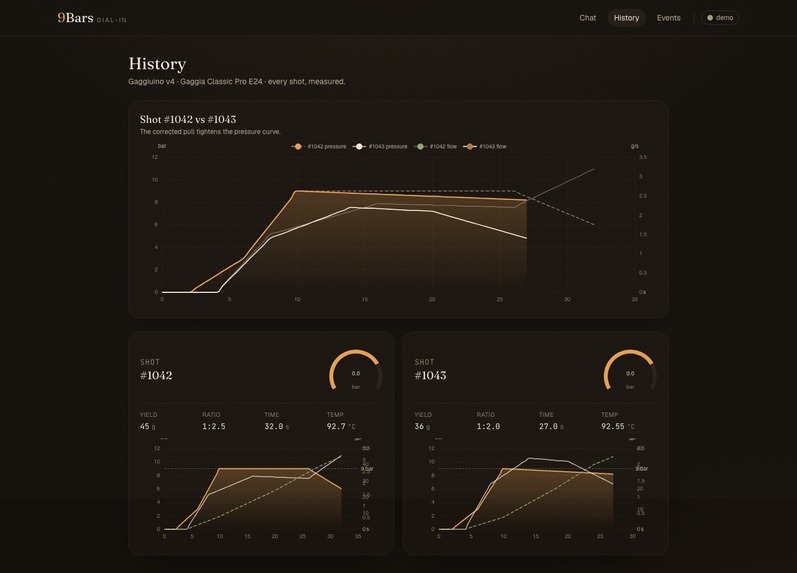Click the 1:2.5 ratio value

213,427
